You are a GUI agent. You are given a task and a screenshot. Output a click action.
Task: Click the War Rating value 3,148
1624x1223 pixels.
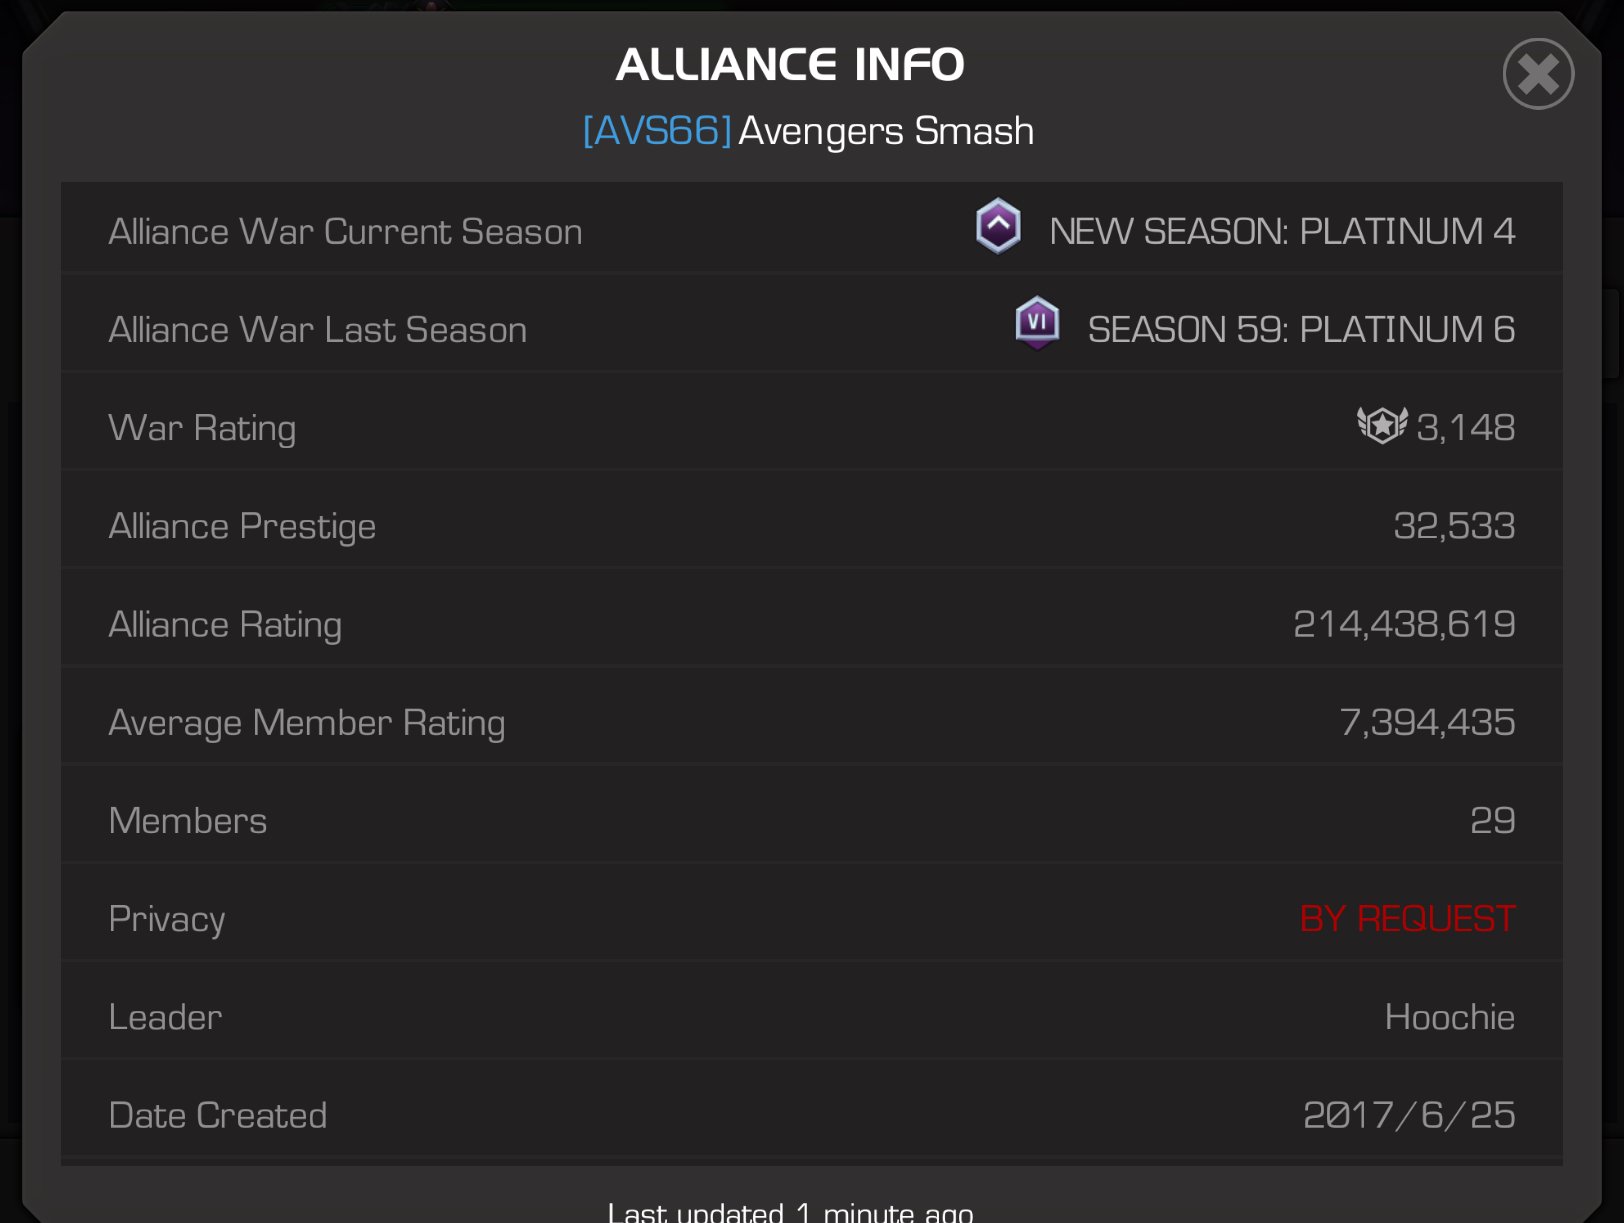click(x=1465, y=428)
